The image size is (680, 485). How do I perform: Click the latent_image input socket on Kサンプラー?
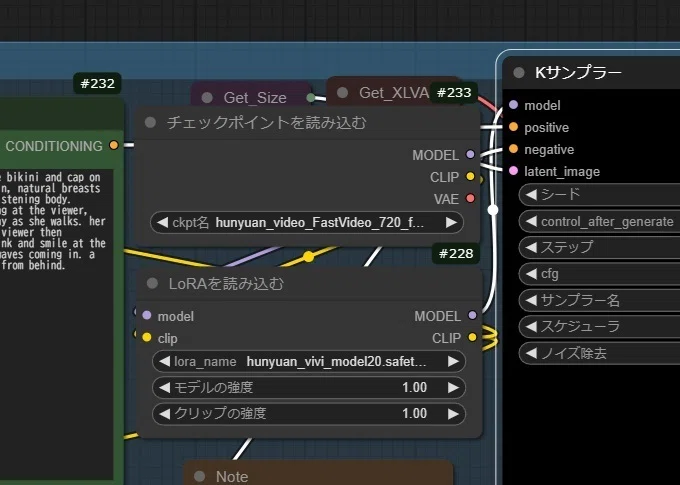[513, 171]
